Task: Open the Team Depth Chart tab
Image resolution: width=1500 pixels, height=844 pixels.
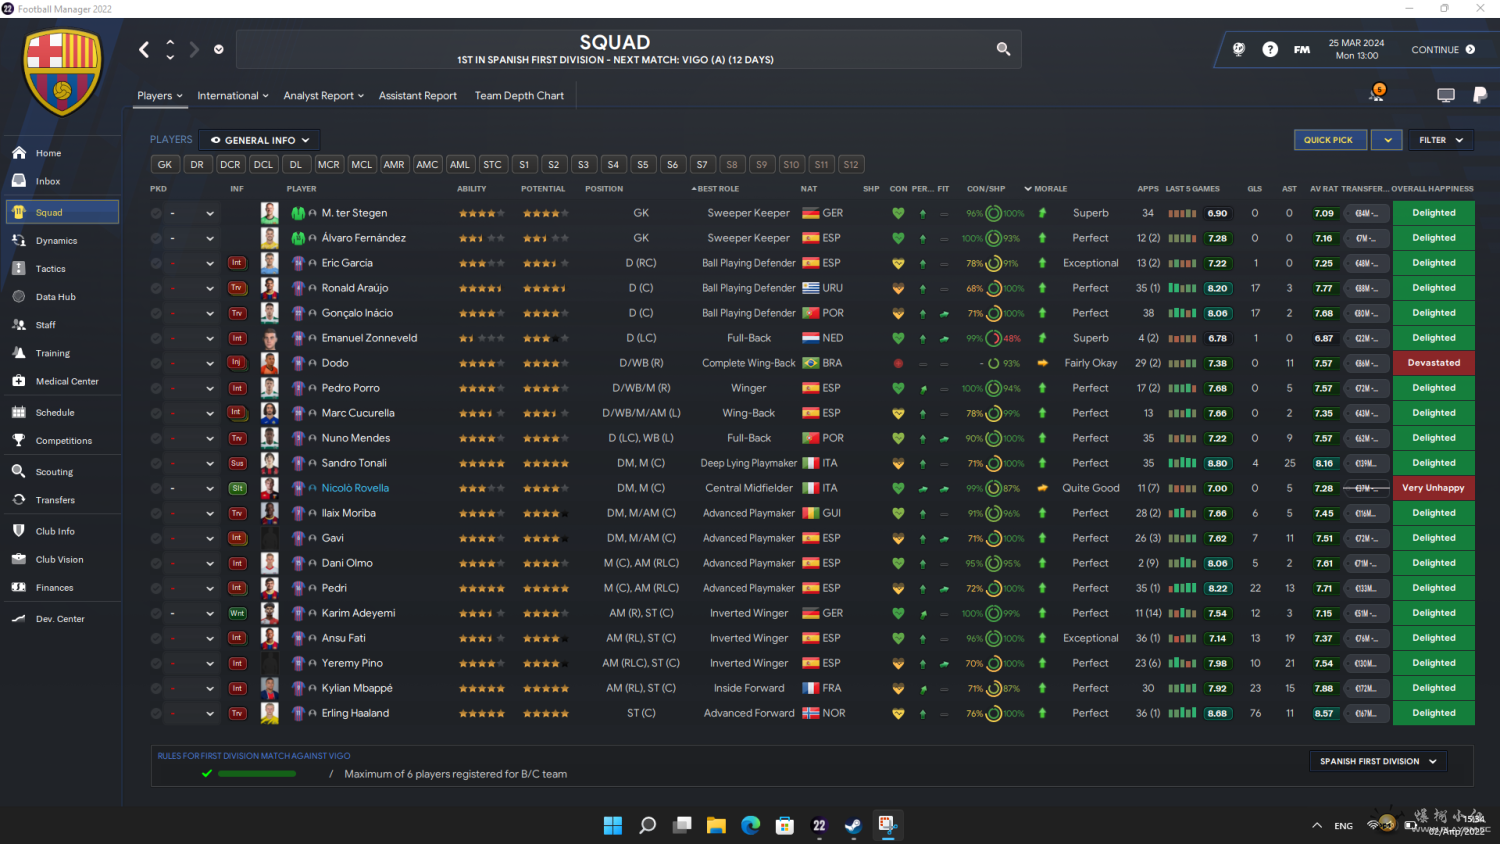Action: click(519, 96)
